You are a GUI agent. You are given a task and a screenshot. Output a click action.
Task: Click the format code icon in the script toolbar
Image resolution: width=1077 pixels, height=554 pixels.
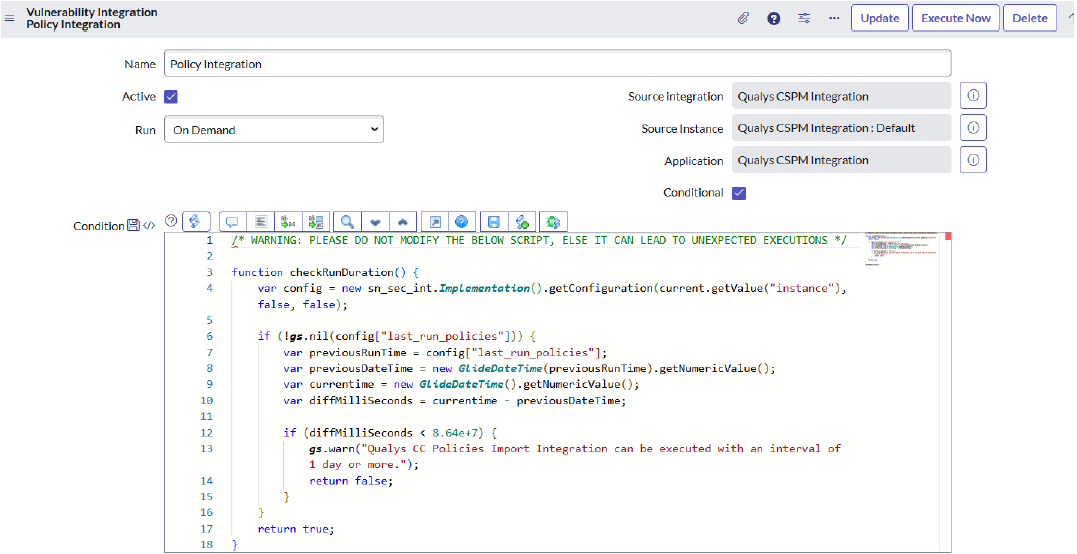[x=260, y=221]
